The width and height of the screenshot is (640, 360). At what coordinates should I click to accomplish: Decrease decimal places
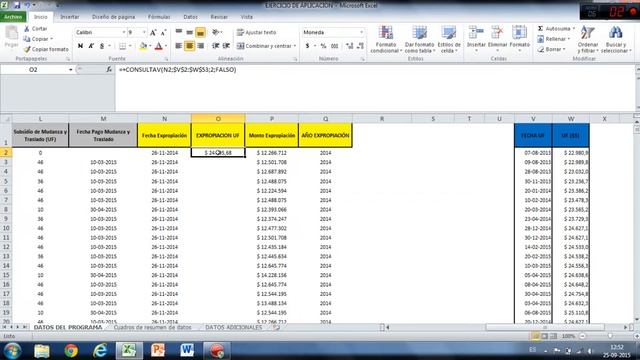click(360, 46)
